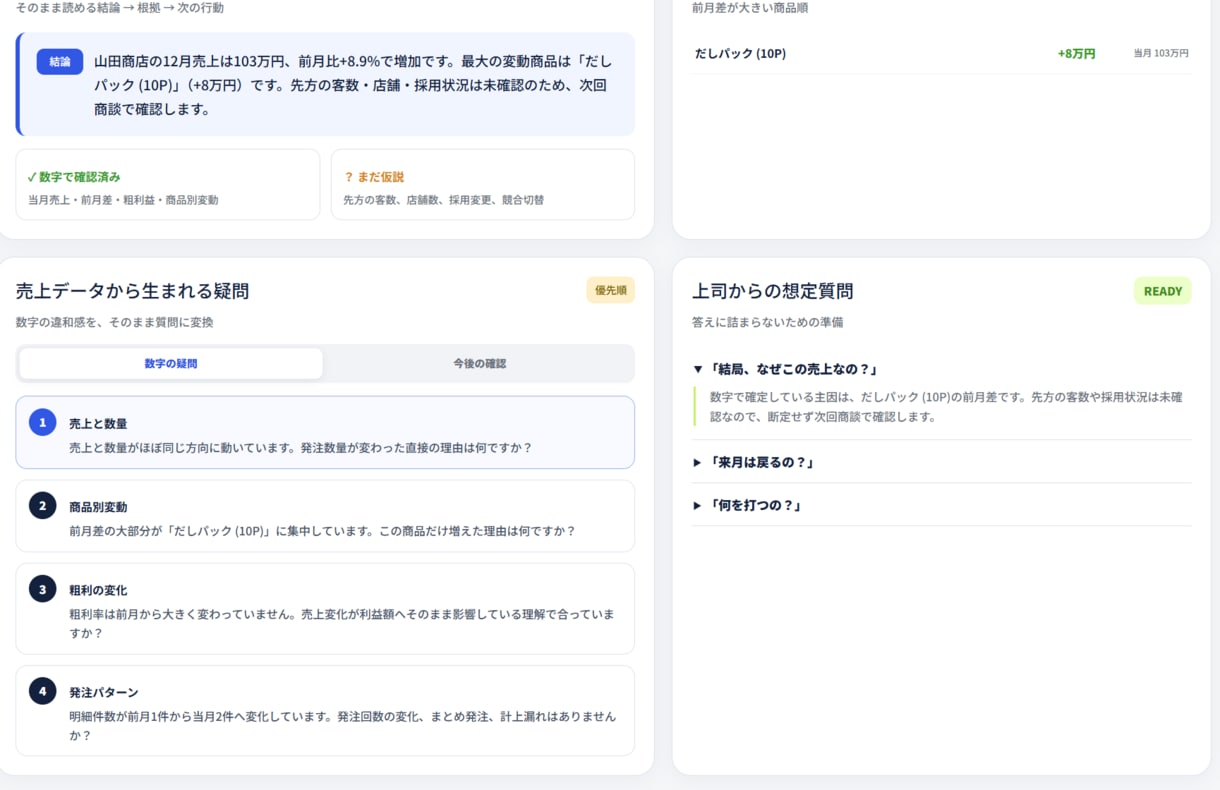Click the number 4 circle badge

coord(42,691)
